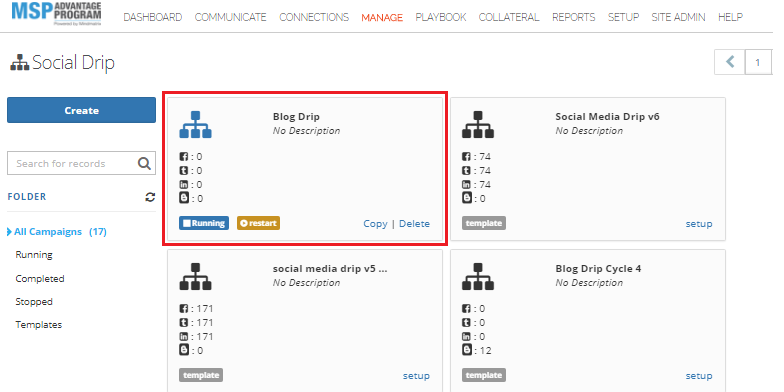
Task: Click LinkedIn icon in Blog Drip card
Action: [184, 184]
